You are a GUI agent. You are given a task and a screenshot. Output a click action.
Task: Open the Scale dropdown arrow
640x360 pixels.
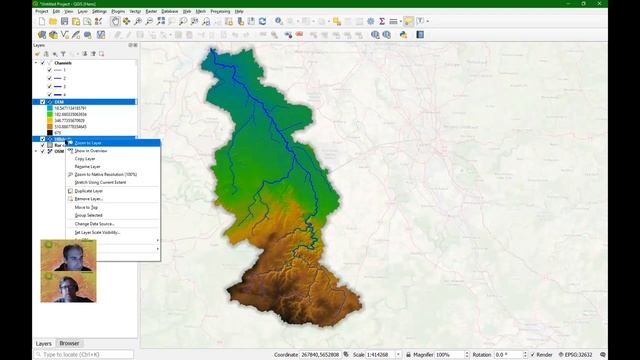[398, 355]
